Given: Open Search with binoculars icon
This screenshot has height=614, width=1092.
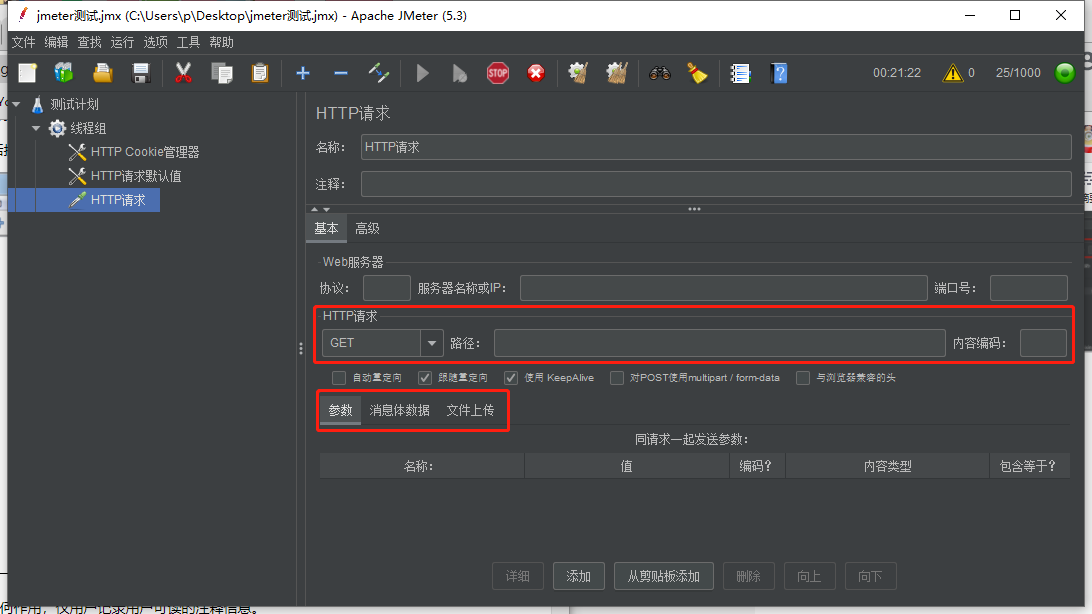Looking at the screenshot, I should 660,73.
